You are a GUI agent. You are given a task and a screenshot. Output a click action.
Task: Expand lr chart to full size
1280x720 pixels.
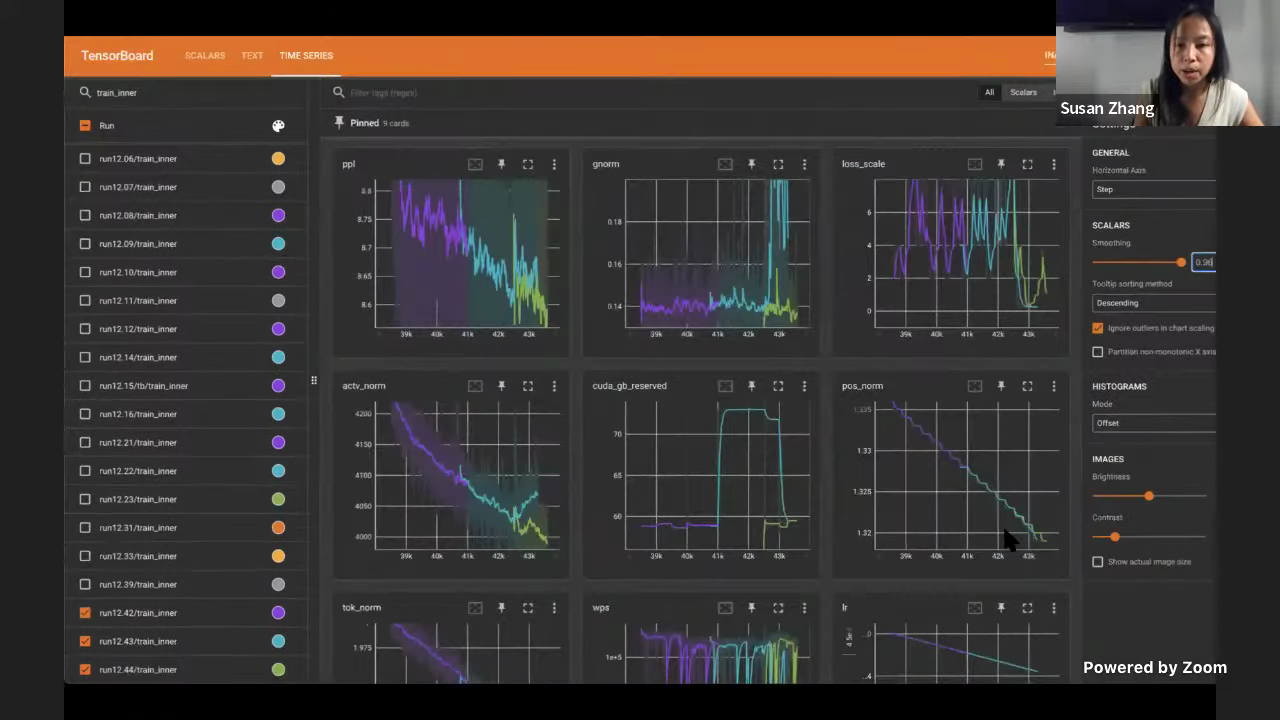[x=1027, y=608]
